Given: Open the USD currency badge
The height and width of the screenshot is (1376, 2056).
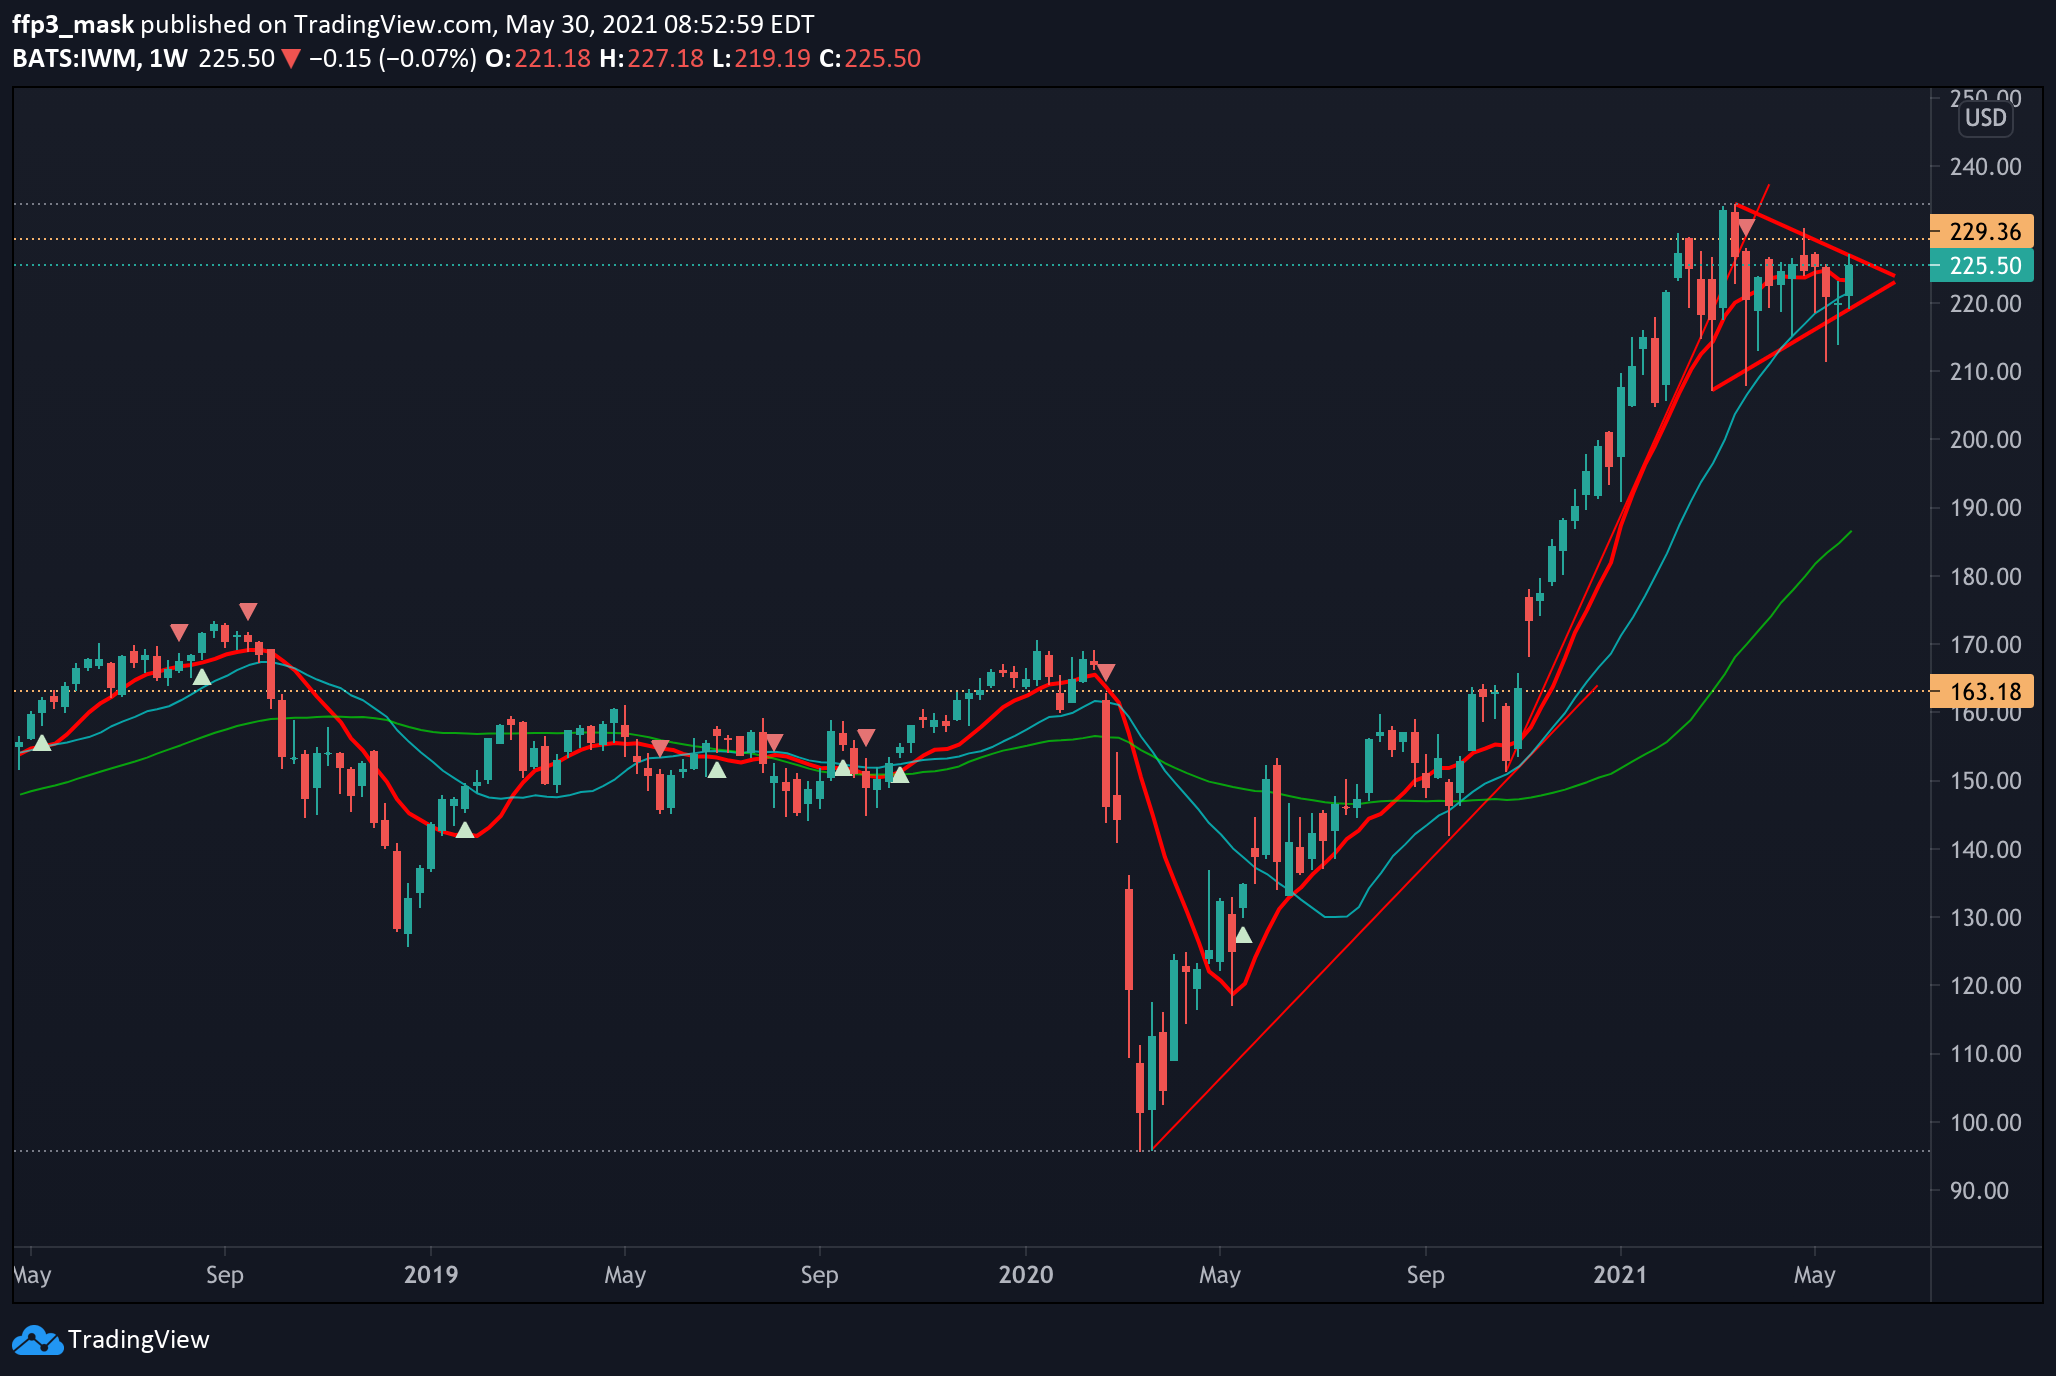Looking at the screenshot, I should pyautogui.click(x=1985, y=118).
